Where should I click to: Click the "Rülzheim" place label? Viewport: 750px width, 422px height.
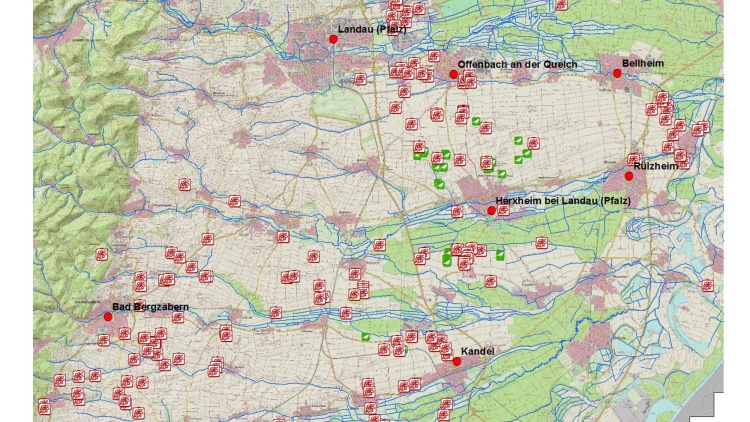pyautogui.click(x=656, y=166)
